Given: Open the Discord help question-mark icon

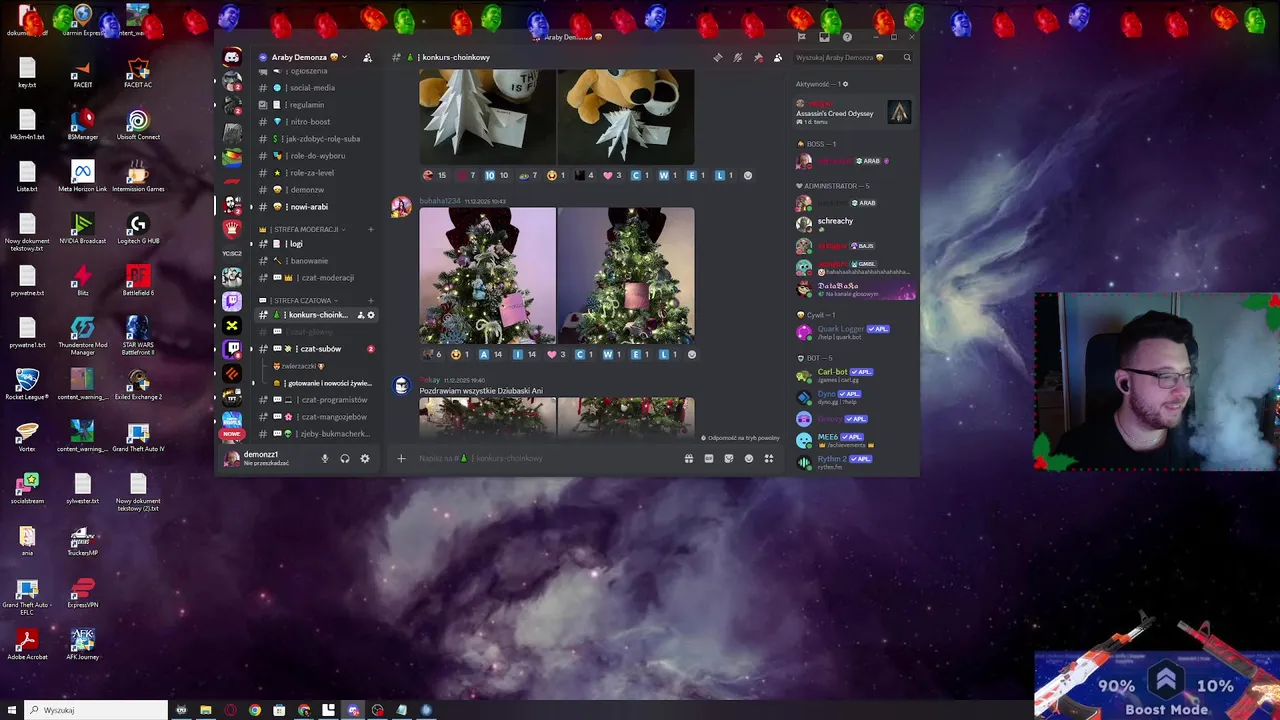Looking at the screenshot, I should 847,37.
